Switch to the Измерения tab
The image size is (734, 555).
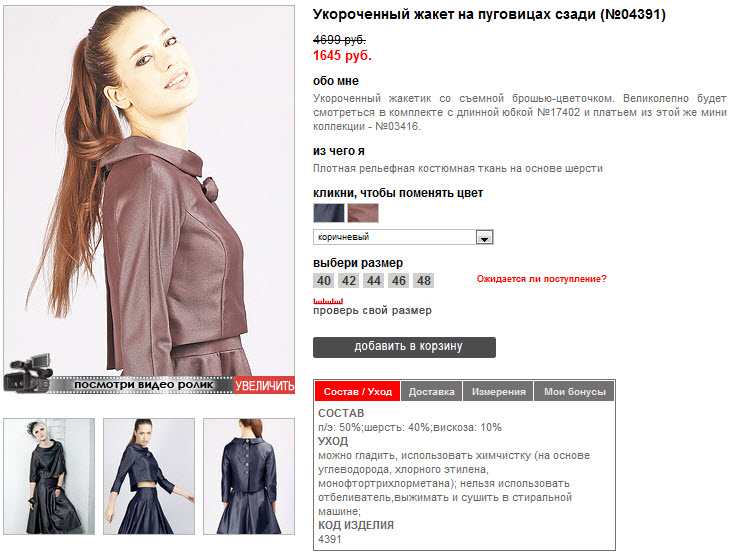pyautogui.click(x=499, y=391)
